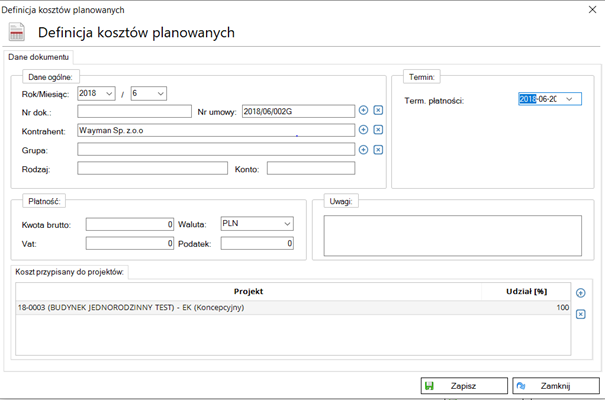Click the document icon beside the dialog title
Screen dimensions: 605x400
[17, 32]
